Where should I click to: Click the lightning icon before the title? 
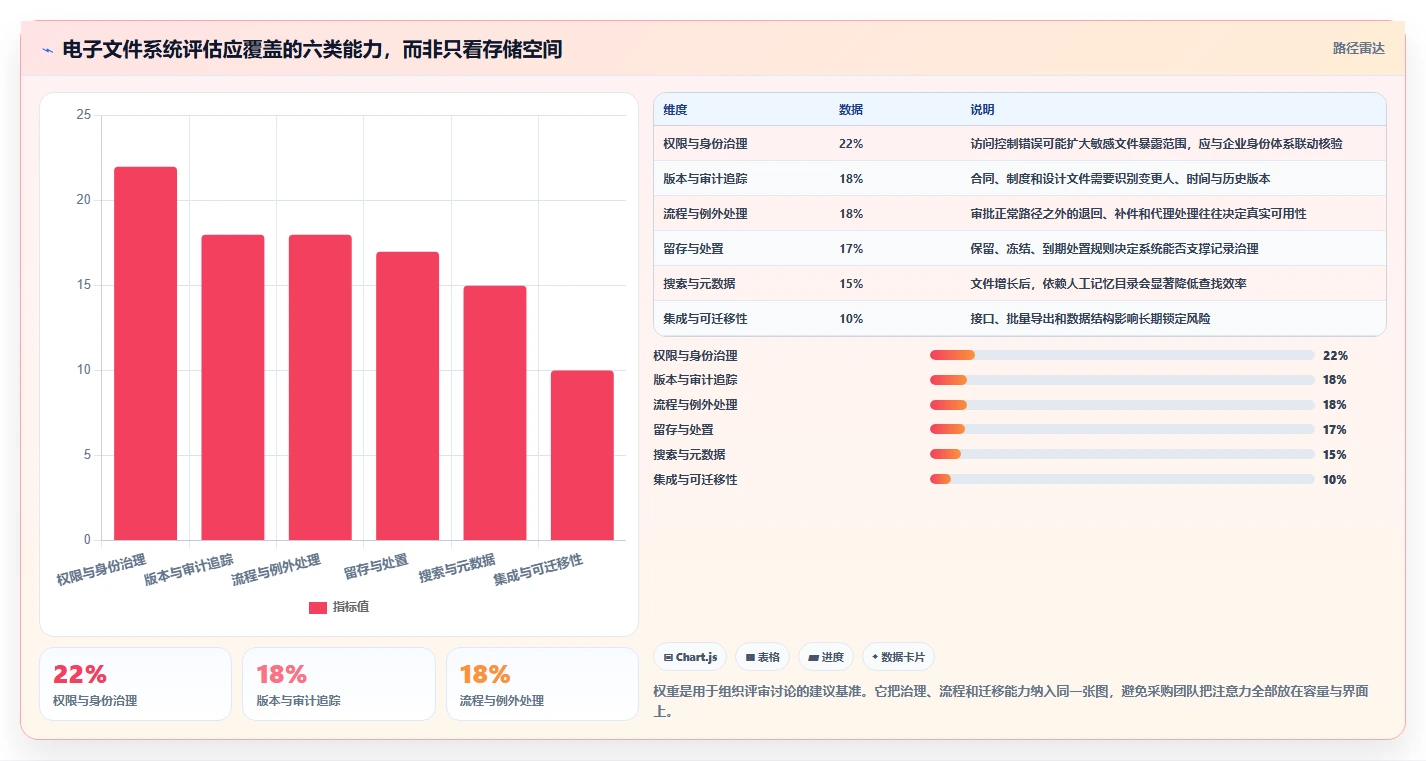[x=47, y=50]
